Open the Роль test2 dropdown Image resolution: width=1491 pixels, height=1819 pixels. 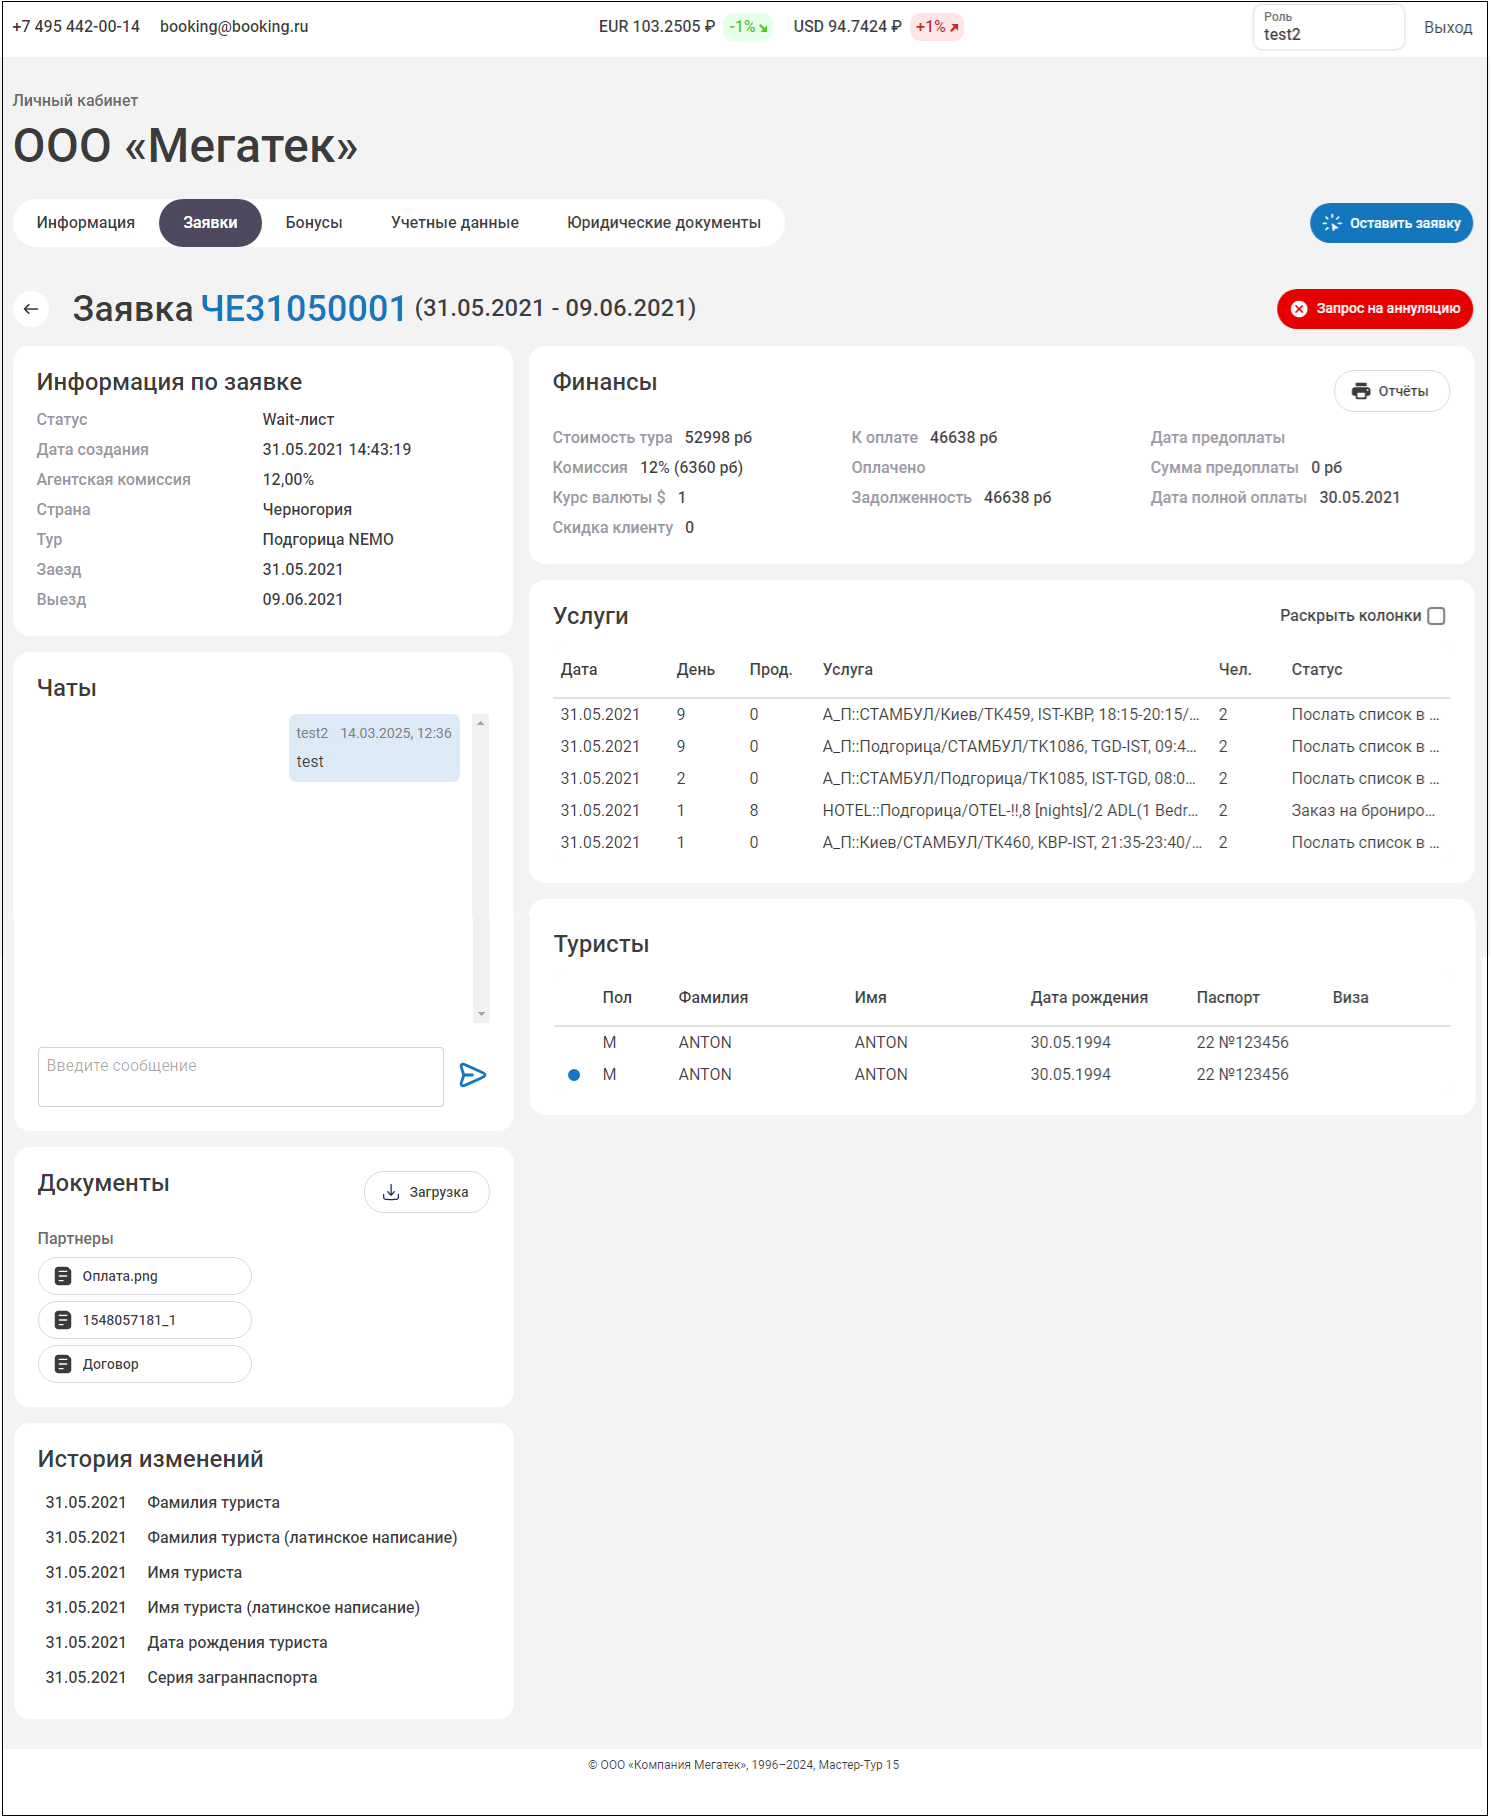1327,27
